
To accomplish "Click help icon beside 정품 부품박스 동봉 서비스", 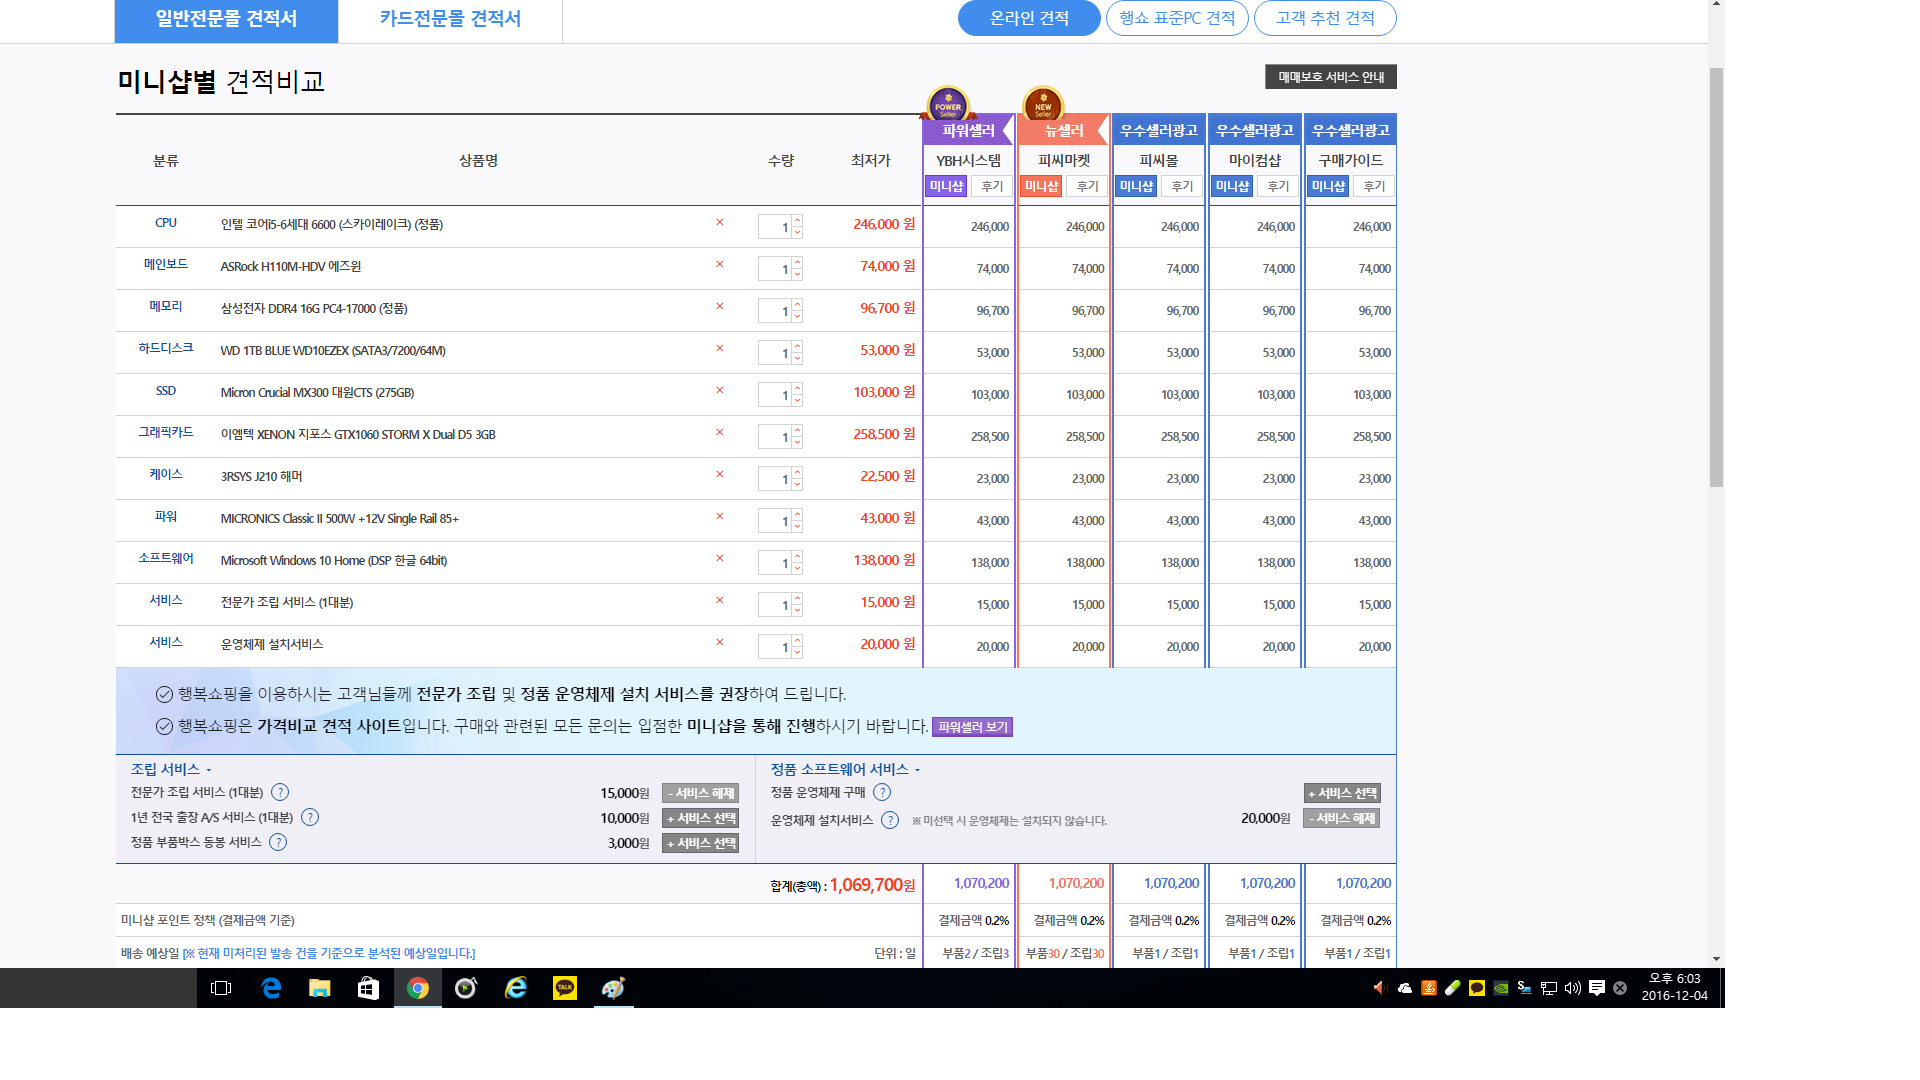I will click(278, 842).
